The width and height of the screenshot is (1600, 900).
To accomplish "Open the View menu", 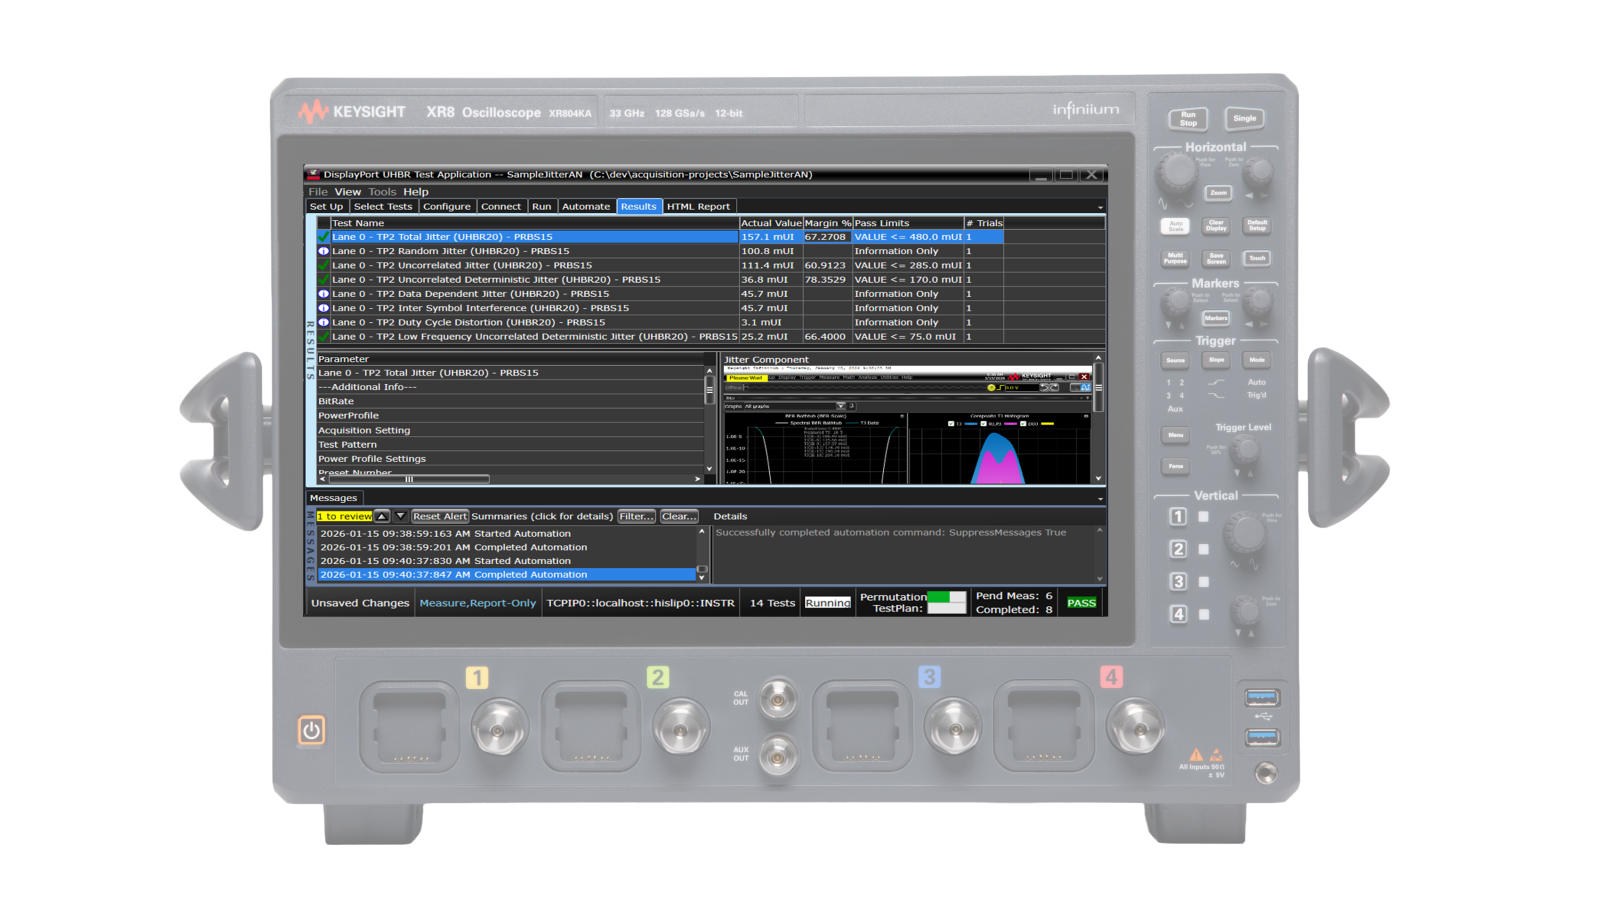I will tap(347, 191).
